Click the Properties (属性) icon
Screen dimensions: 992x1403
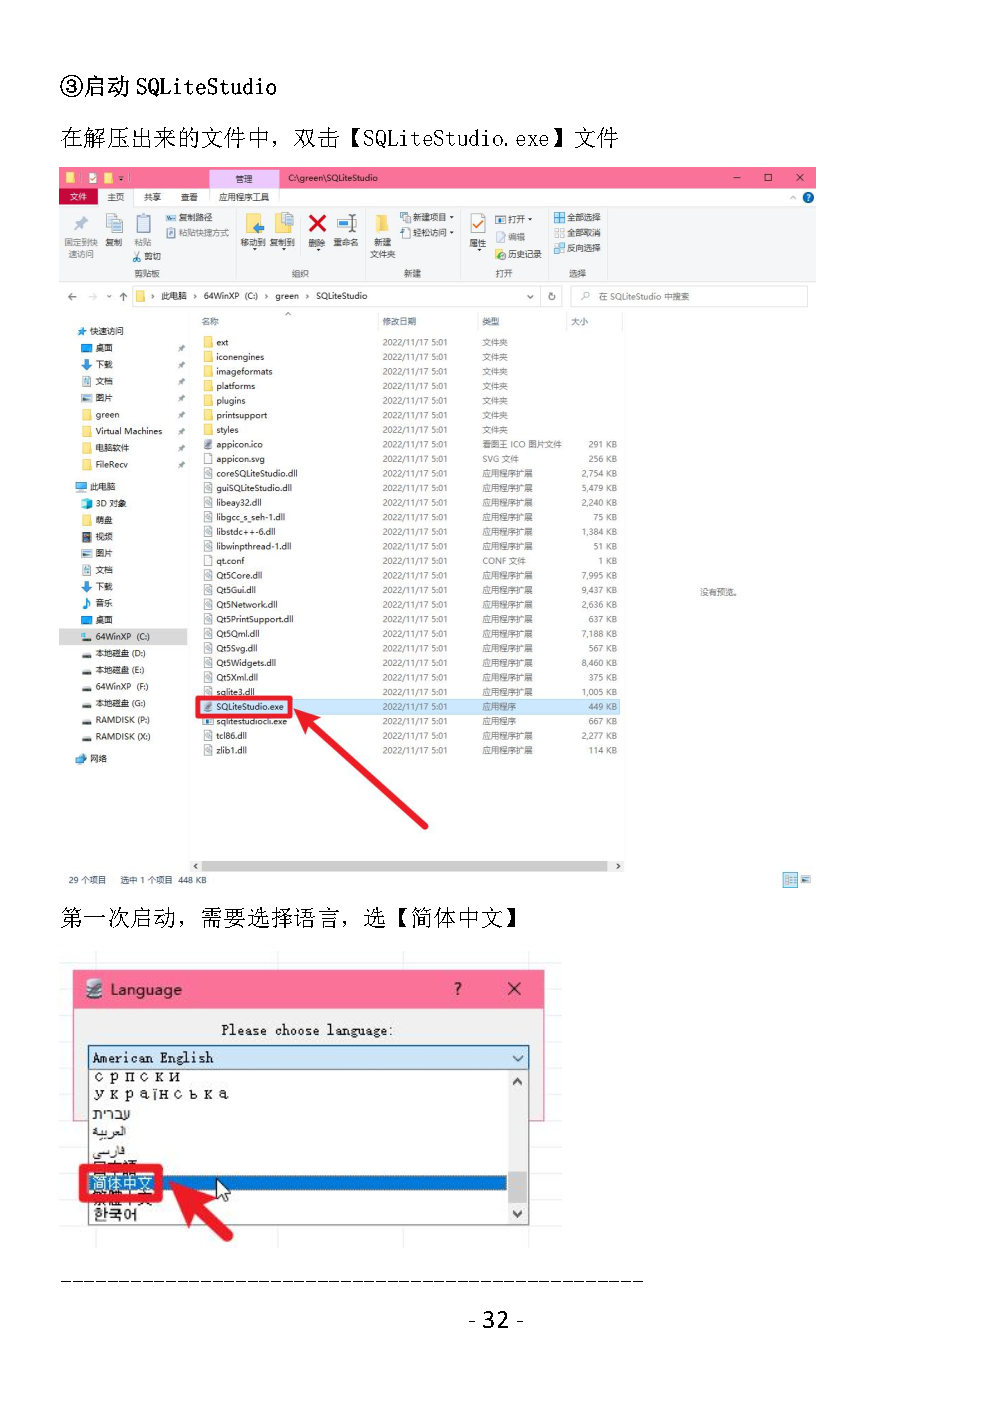[x=478, y=224]
